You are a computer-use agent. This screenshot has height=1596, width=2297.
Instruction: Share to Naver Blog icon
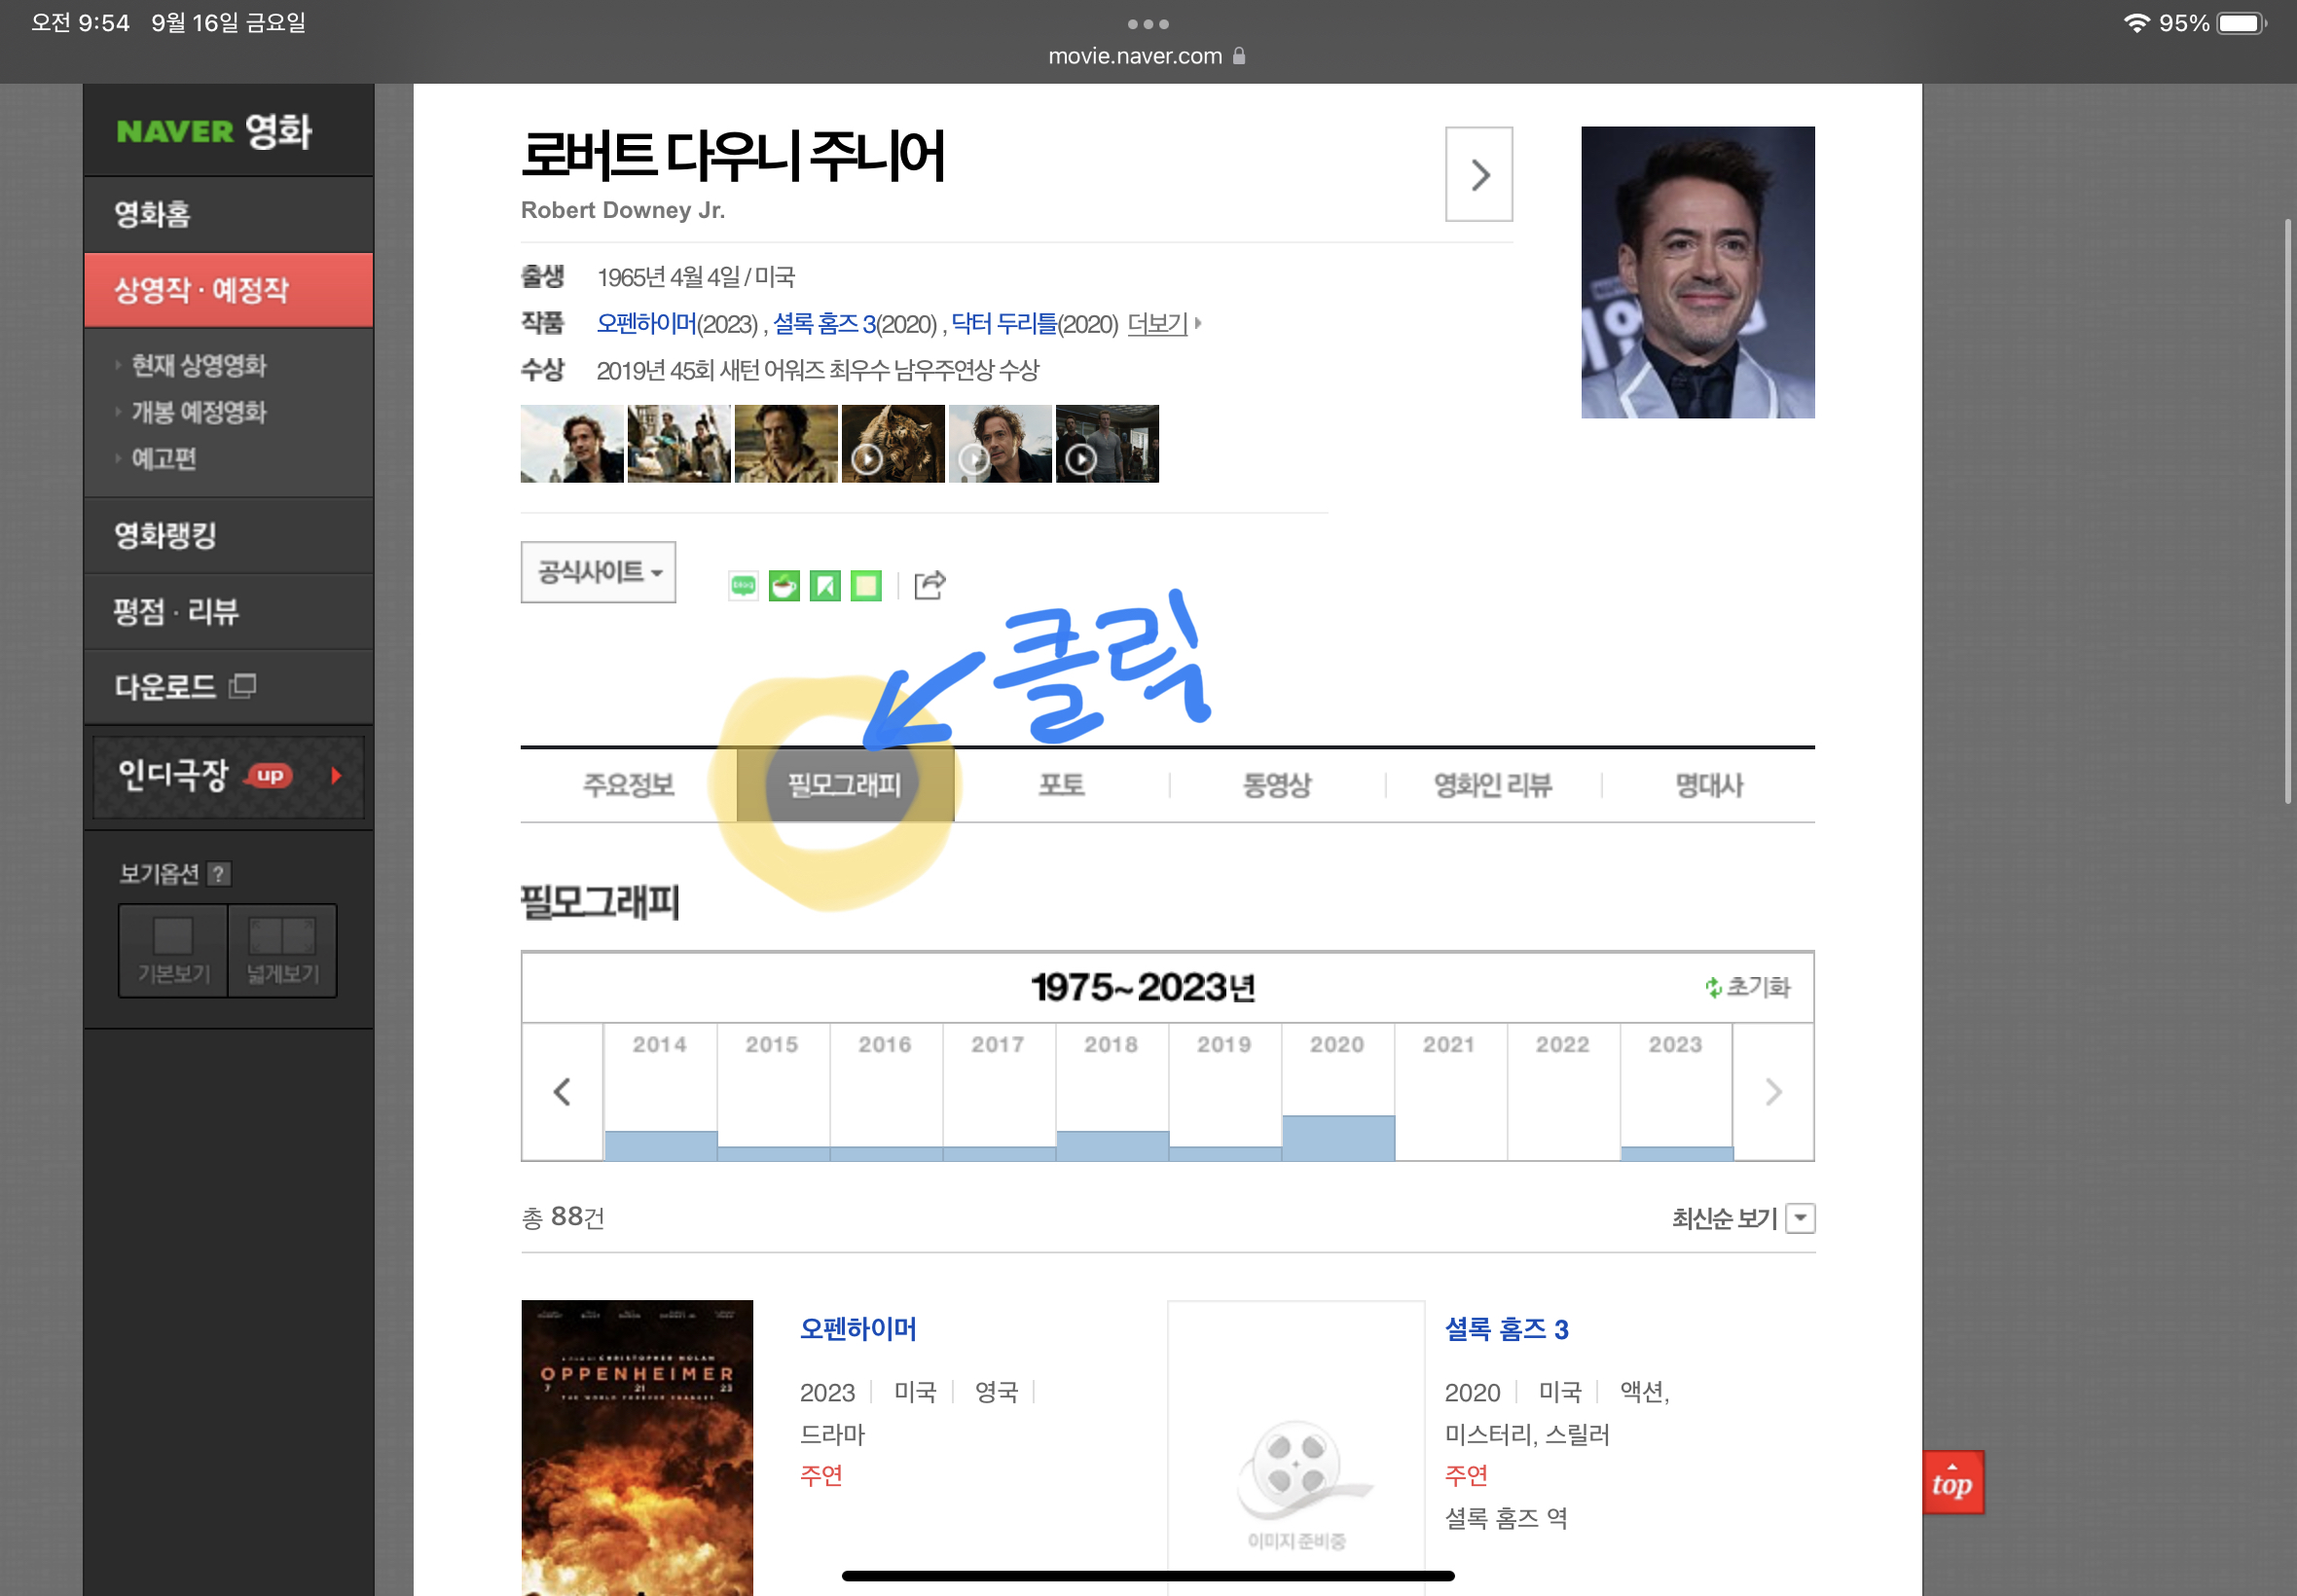click(743, 585)
